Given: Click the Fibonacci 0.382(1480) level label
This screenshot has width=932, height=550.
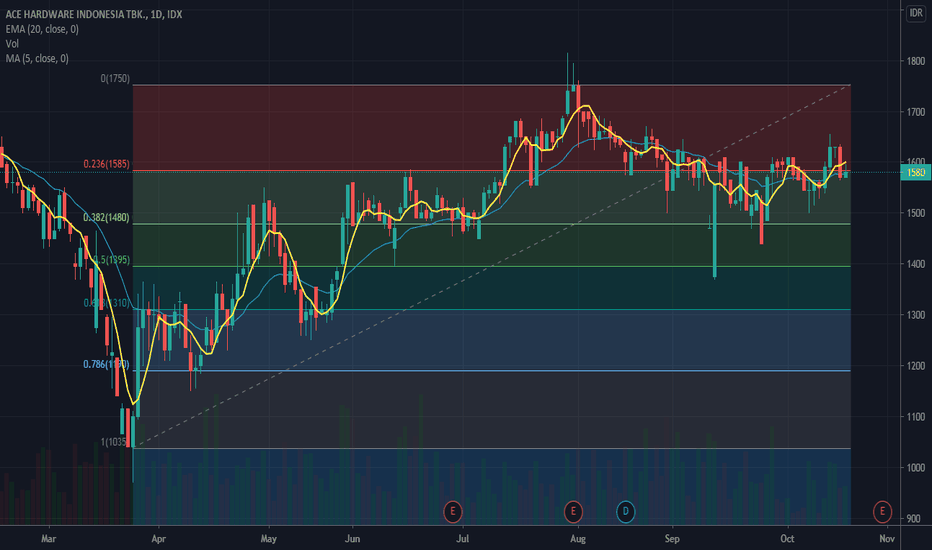Looking at the screenshot, I should (x=106, y=218).
